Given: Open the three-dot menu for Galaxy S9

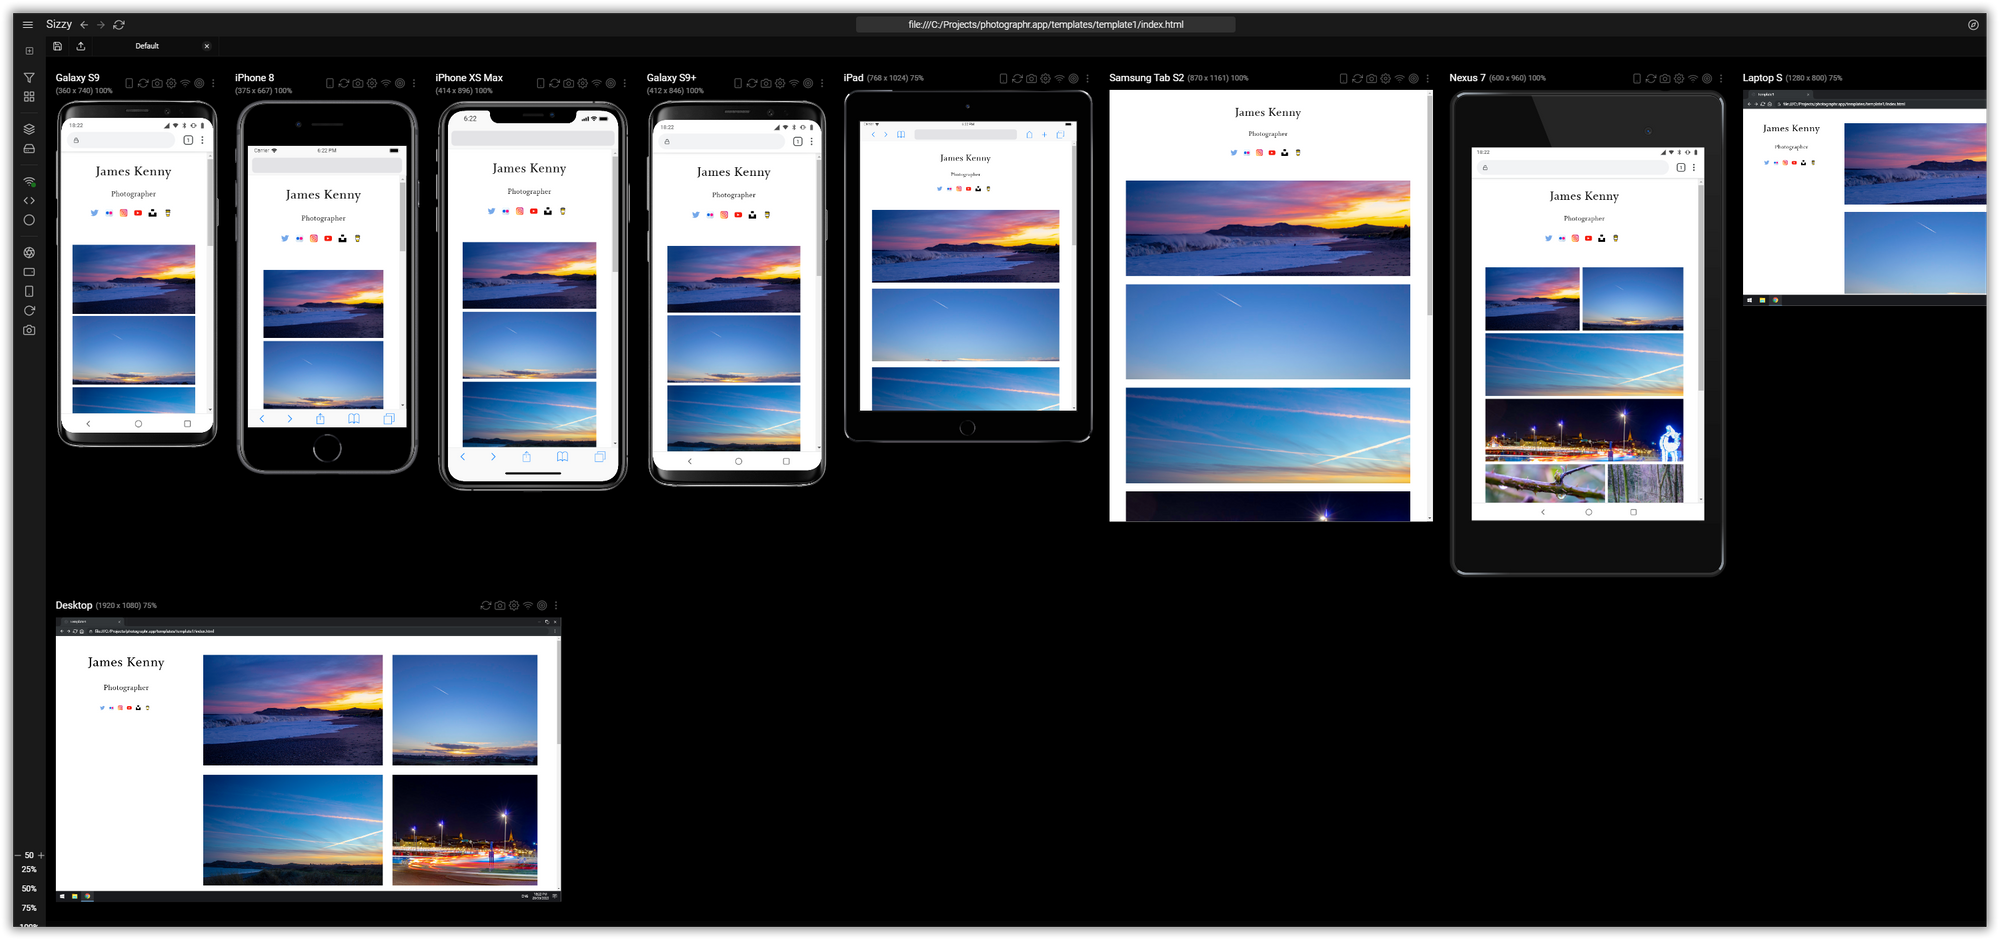Looking at the screenshot, I should pyautogui.click(x=213, y=83).
